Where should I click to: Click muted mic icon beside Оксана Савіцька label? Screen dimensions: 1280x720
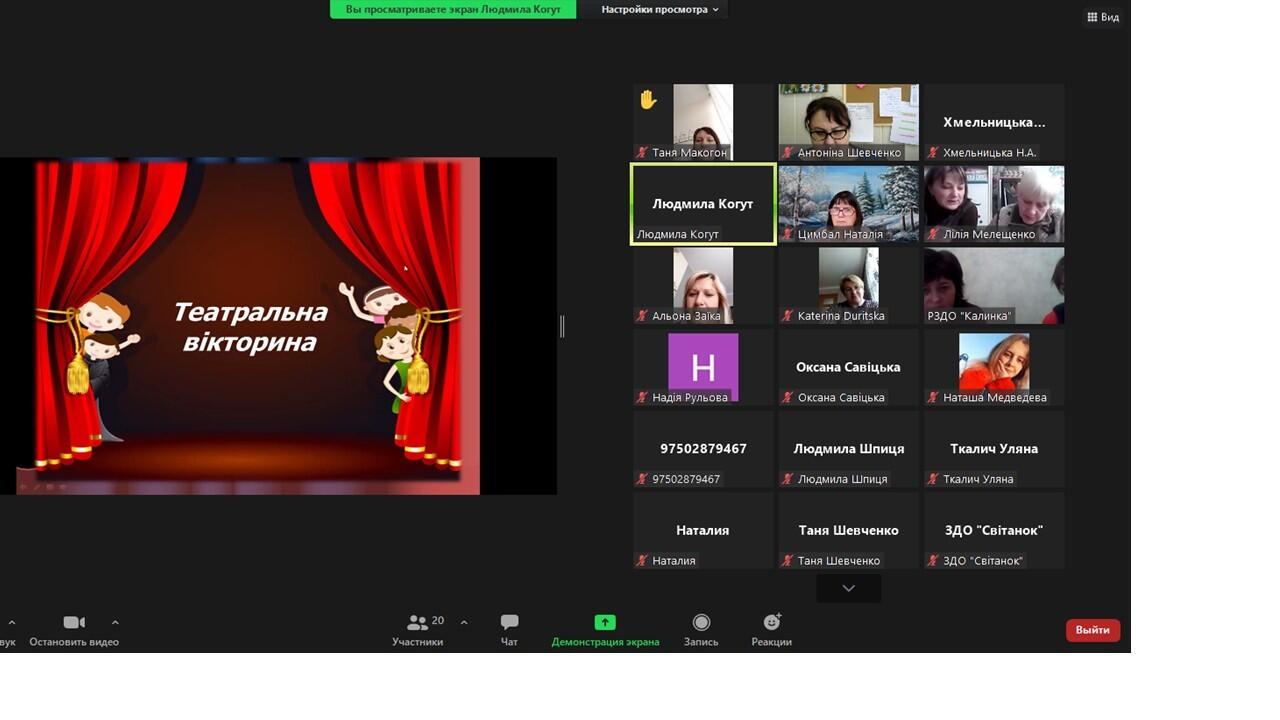point(788,398)
